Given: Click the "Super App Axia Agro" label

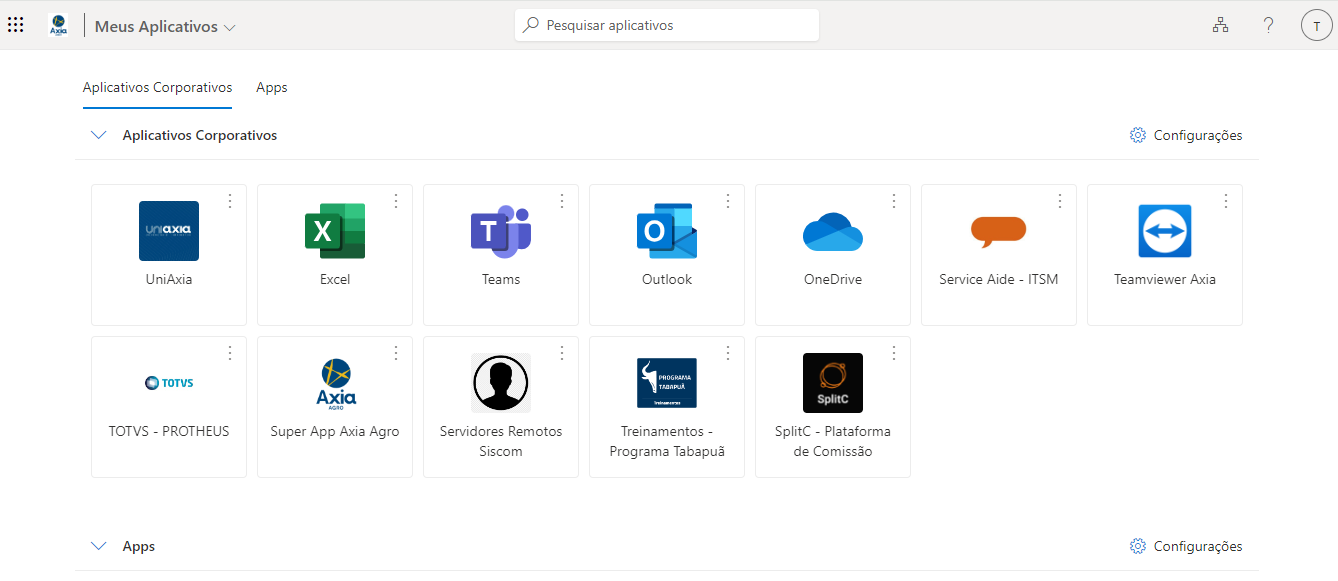Looking at the screenshot, I should click(x=335, y=432).
